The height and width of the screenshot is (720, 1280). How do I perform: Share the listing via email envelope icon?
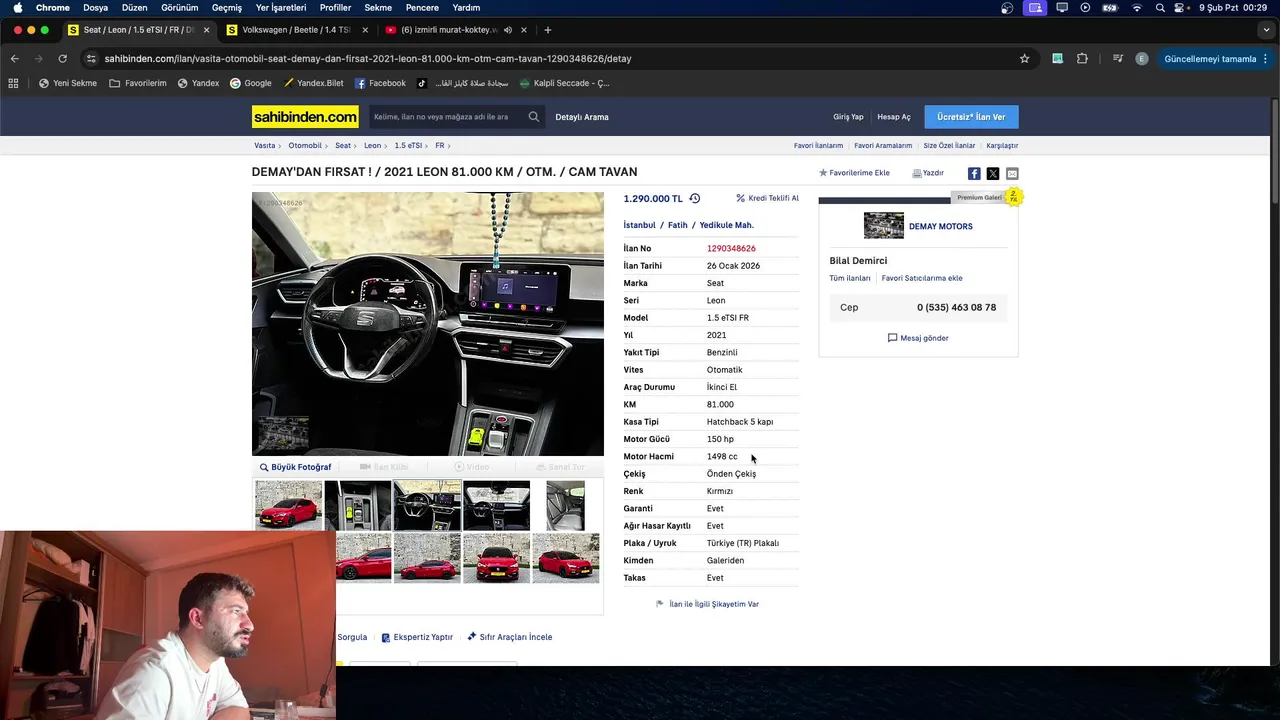tap(1012, 173)
